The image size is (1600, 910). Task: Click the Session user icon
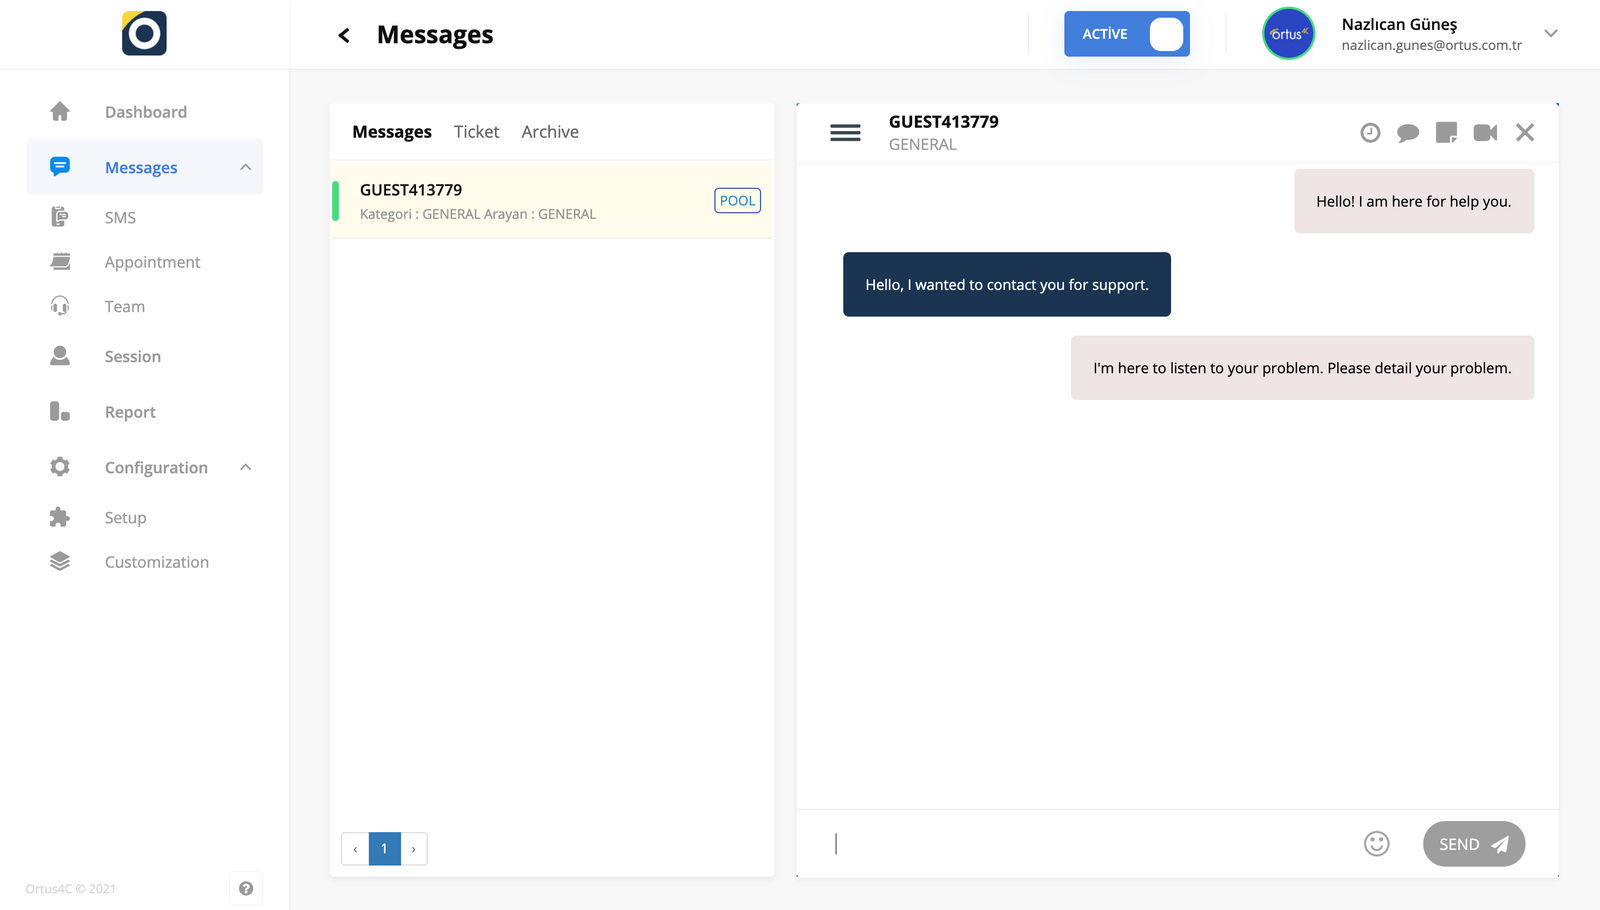[x=60, y=356]
